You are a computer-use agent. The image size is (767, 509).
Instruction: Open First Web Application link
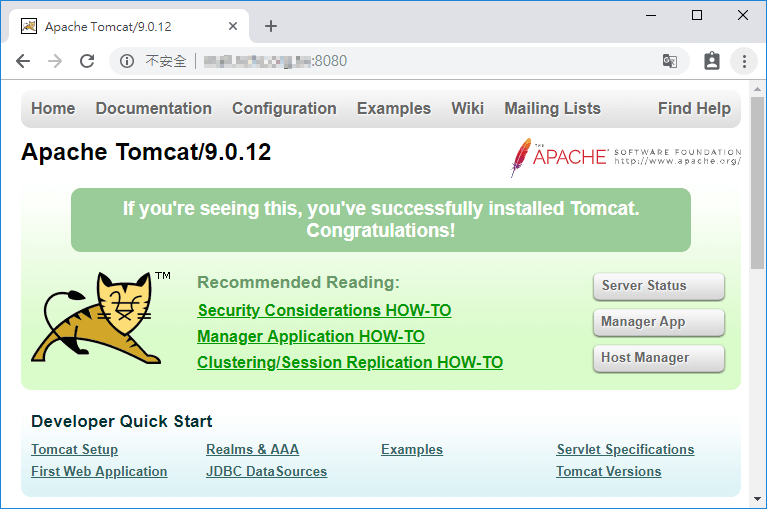click(x=99, y=471)
